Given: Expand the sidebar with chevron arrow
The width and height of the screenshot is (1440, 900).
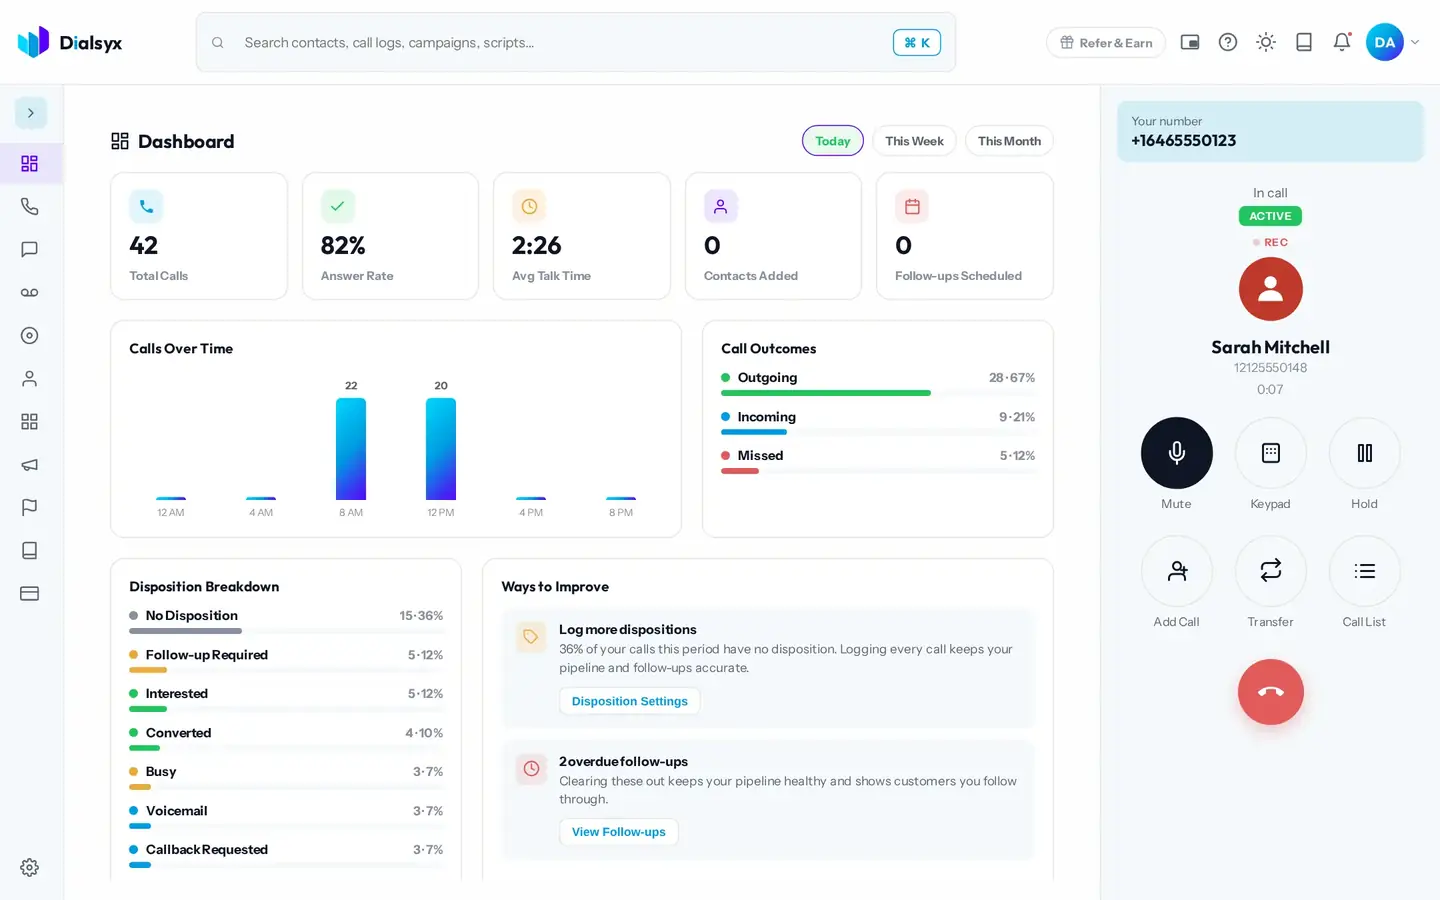Looking at the screenshot, I should [31, 113].
